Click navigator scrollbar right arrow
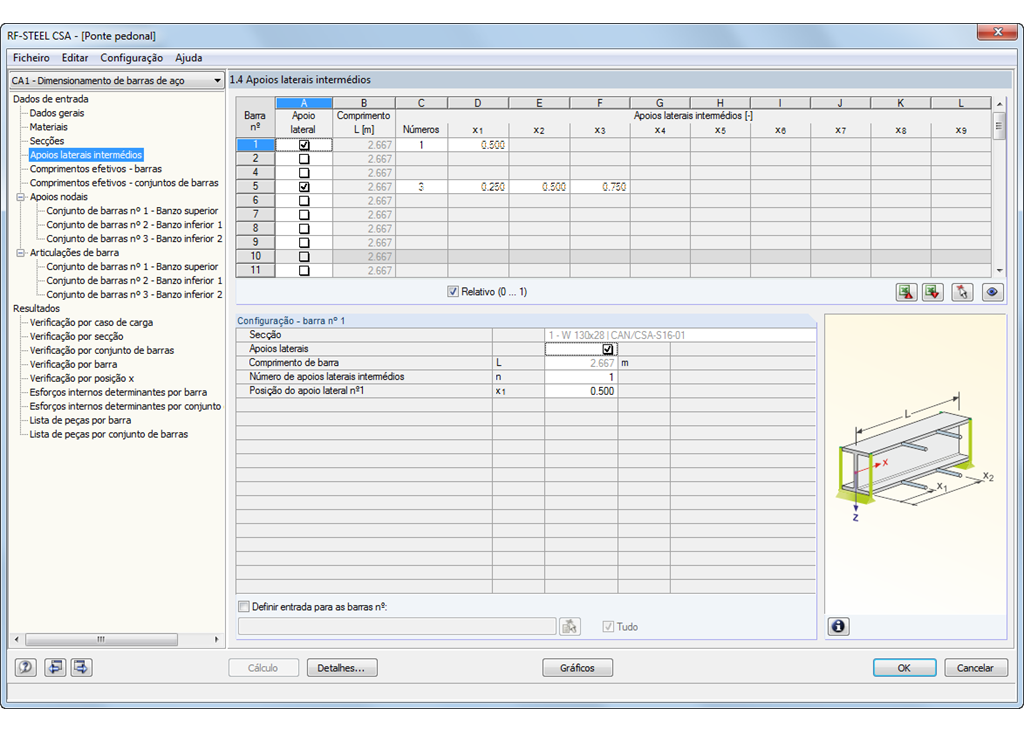 click(x=216, y=639)
